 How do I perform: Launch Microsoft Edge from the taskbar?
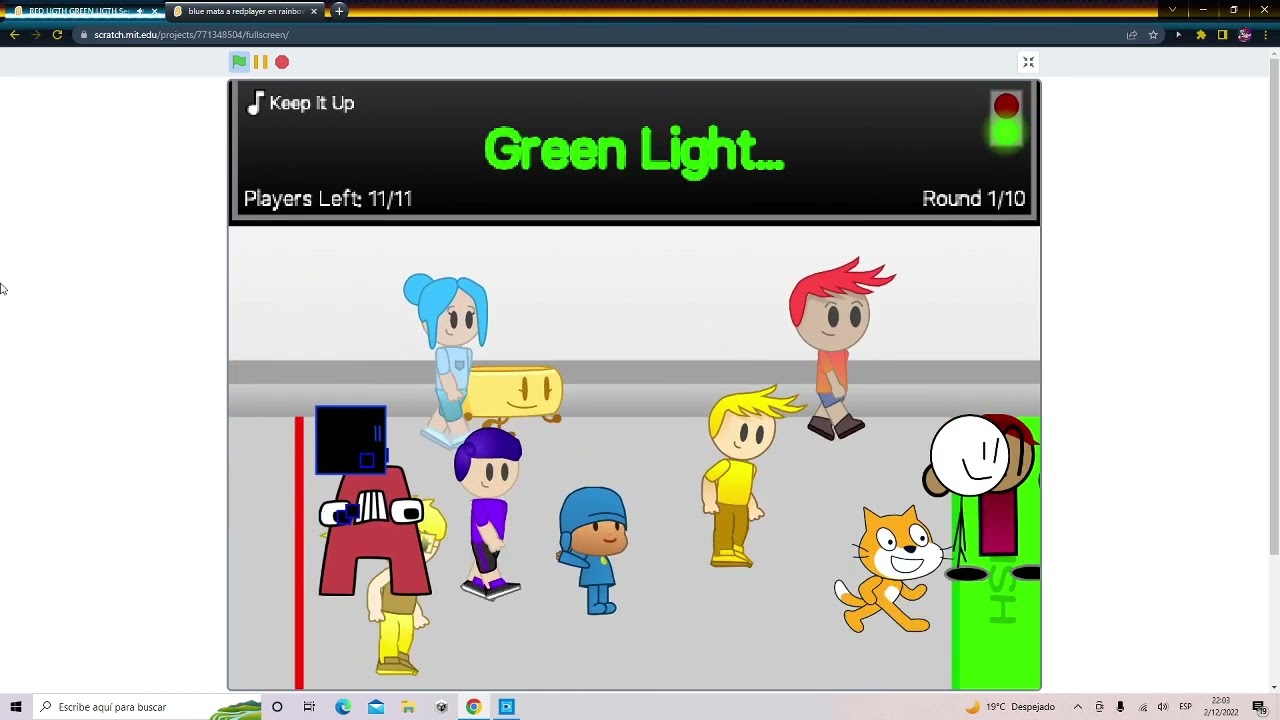pos(343,707)
